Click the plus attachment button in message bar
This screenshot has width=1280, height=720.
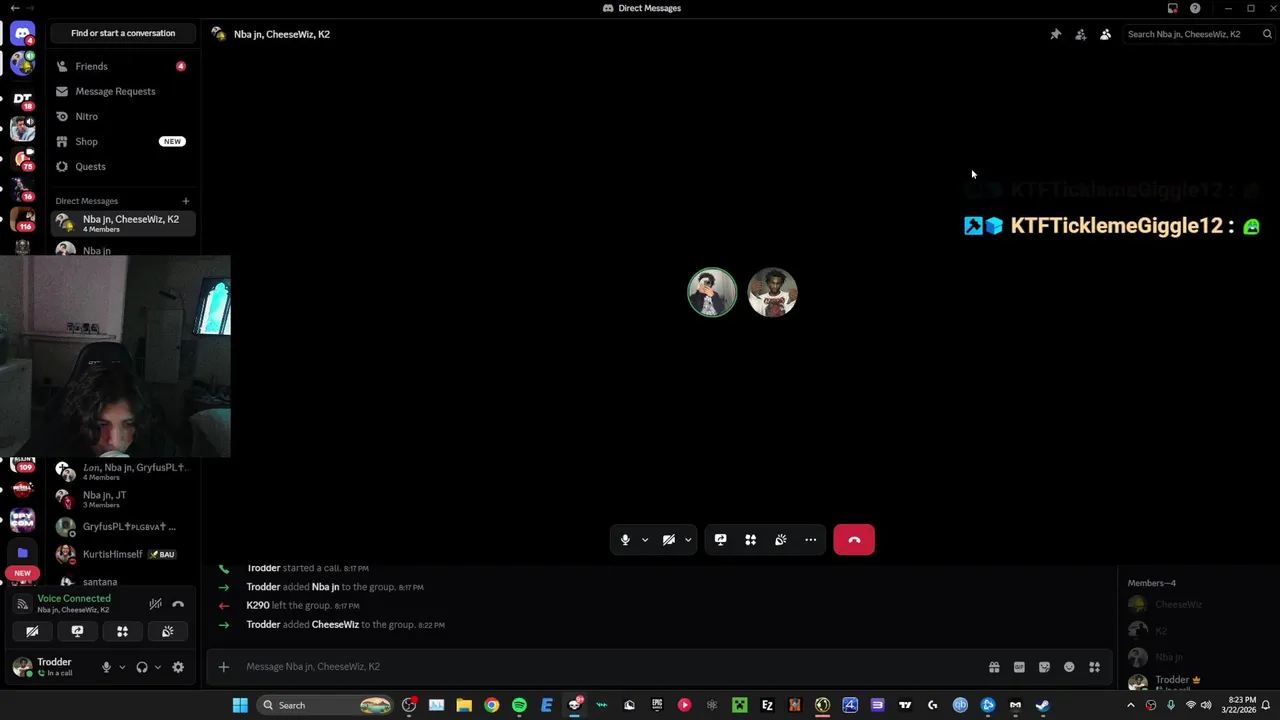click(224, 667)
